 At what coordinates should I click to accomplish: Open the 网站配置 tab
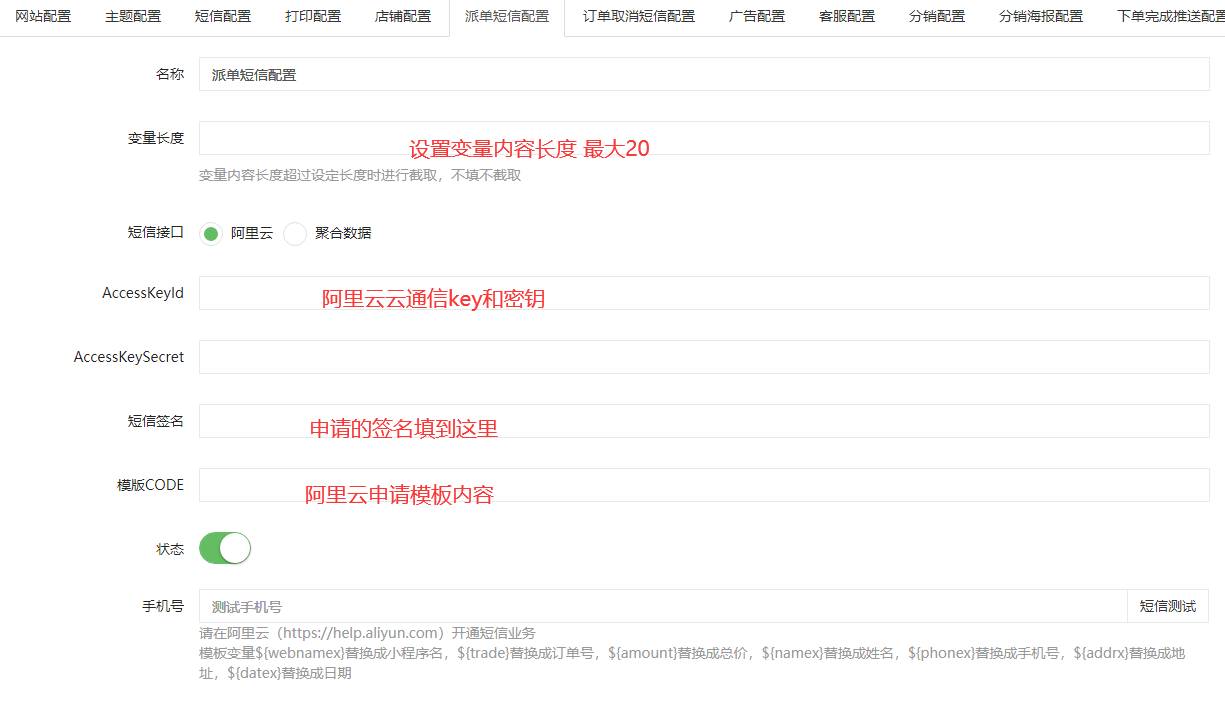pos(43,17)
